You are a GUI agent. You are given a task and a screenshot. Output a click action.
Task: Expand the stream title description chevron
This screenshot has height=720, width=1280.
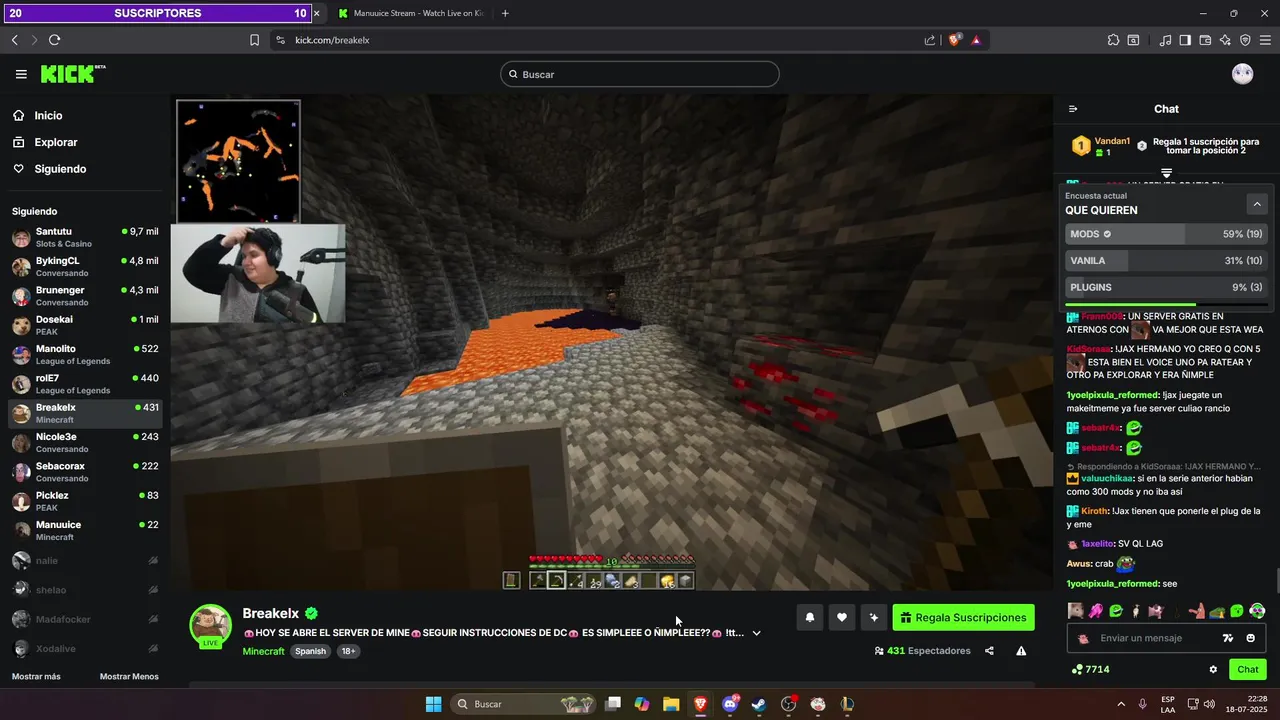click(756, 633)
